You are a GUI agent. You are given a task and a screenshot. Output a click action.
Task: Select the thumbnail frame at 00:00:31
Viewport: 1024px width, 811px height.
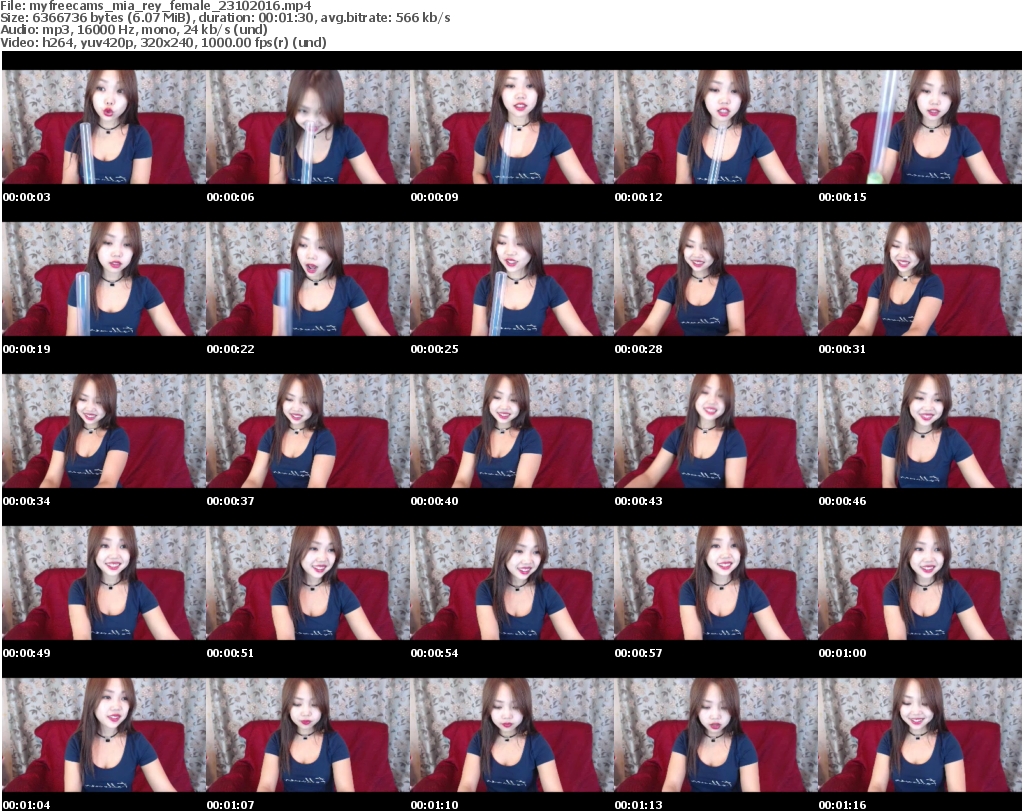[920, 279]
